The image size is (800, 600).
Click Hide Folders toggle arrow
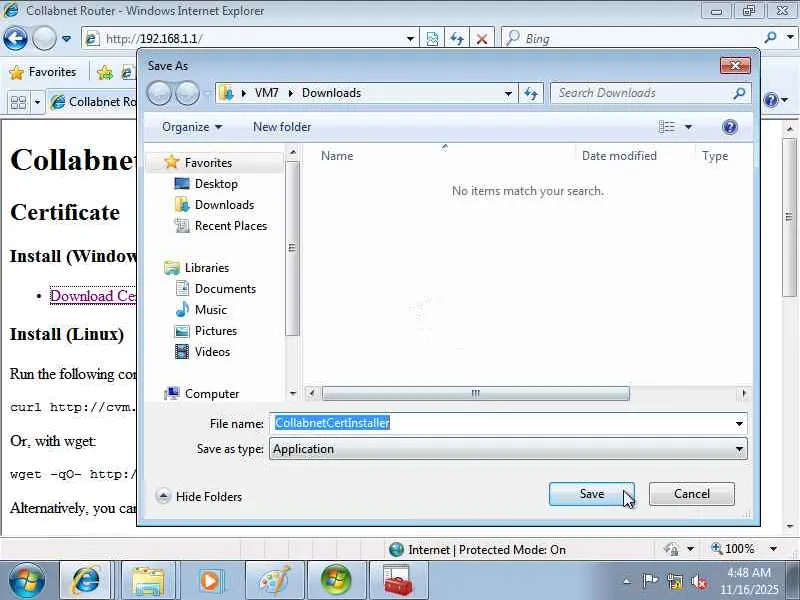(163, 496)
